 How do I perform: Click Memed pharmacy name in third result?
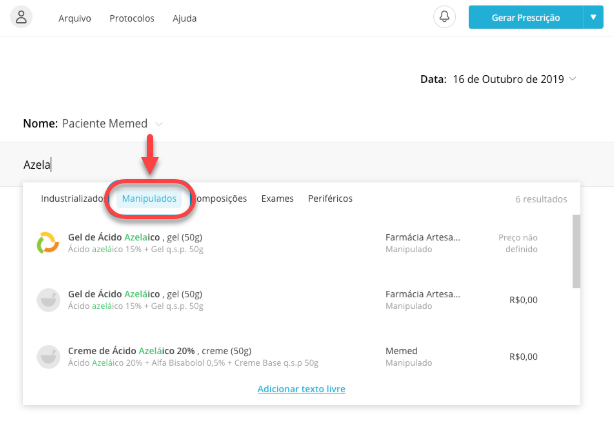[x=401, y=351]
